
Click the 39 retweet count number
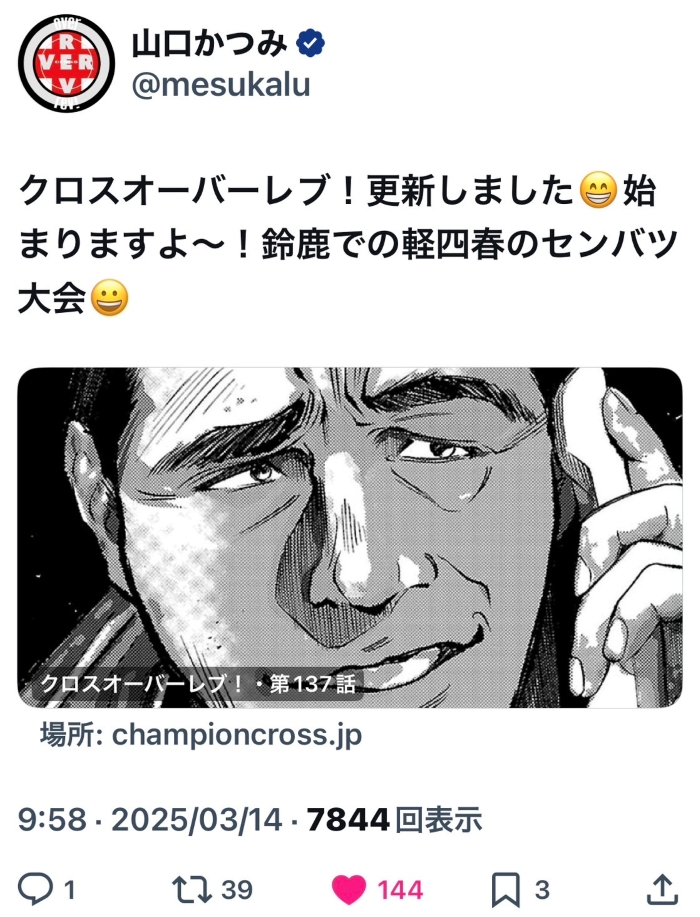[237, 890]
